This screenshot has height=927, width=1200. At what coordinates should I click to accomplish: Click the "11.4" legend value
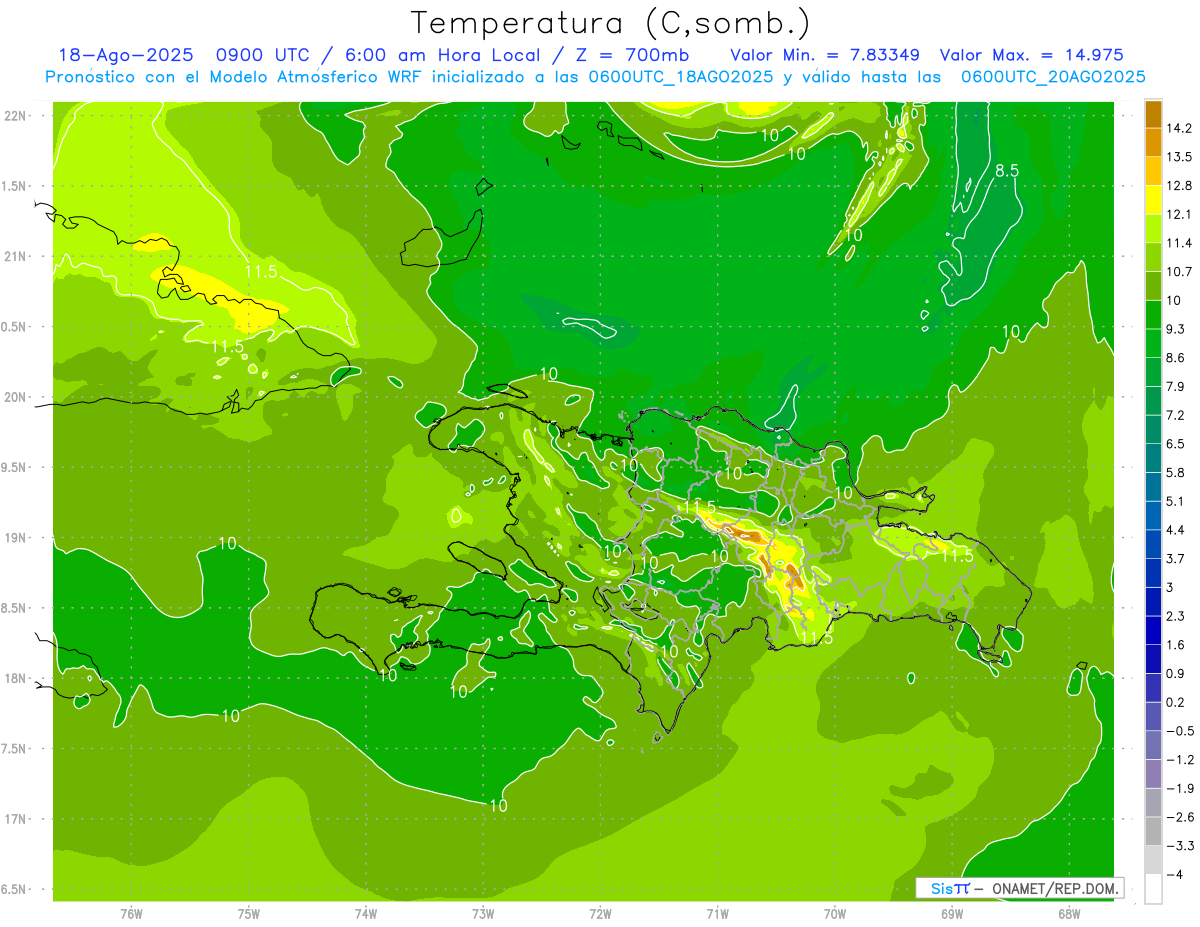pos(1178,243)
